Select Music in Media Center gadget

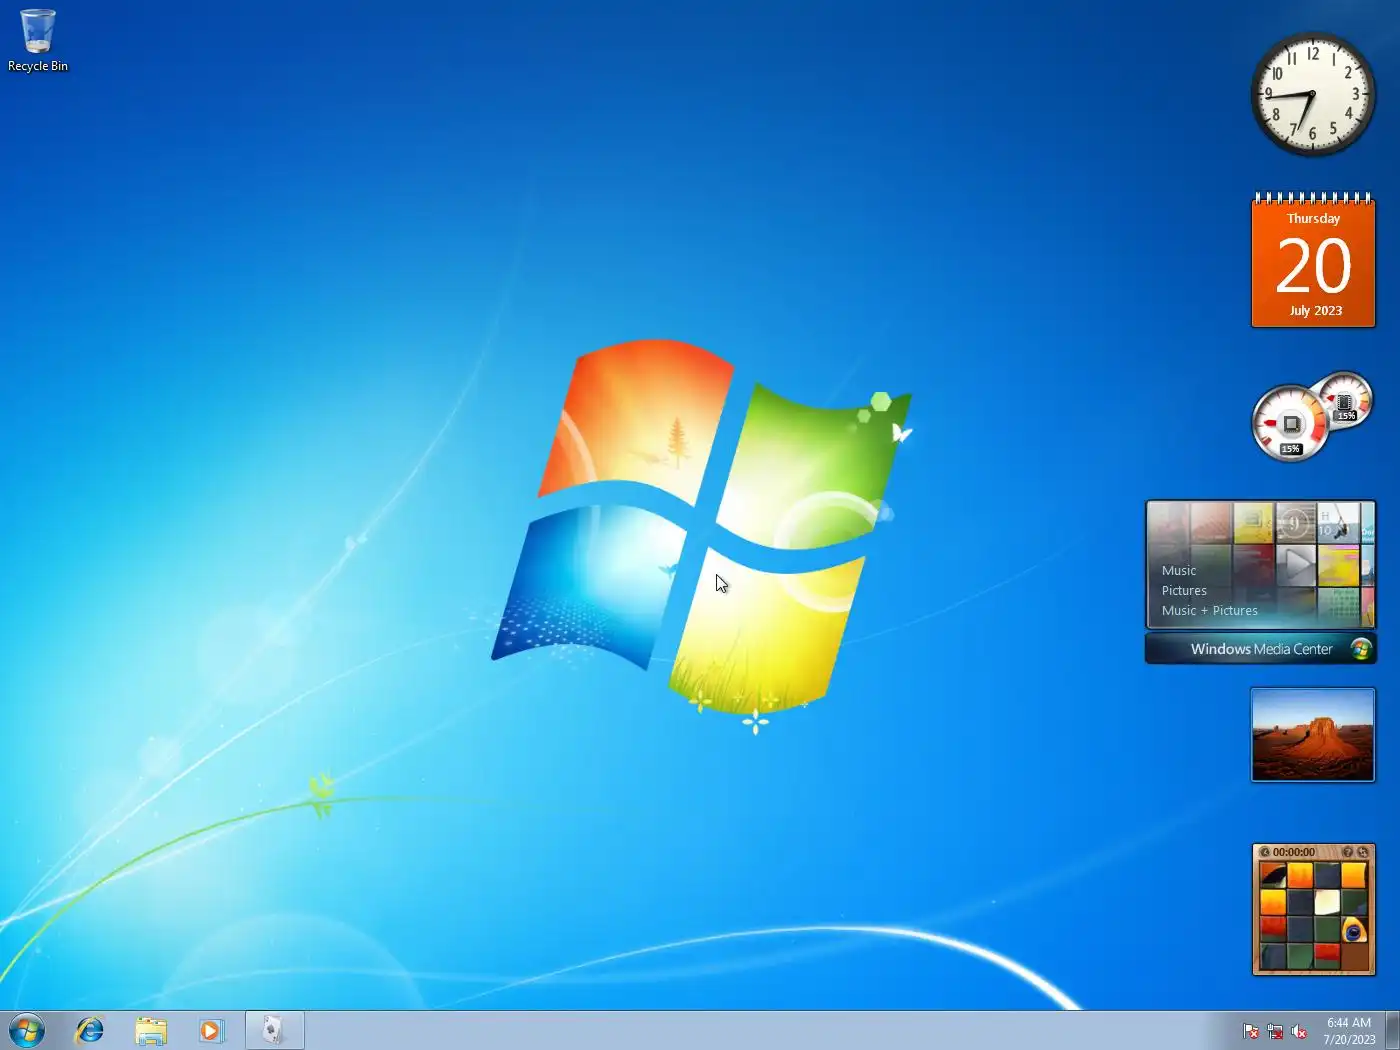coord(1179,571)
